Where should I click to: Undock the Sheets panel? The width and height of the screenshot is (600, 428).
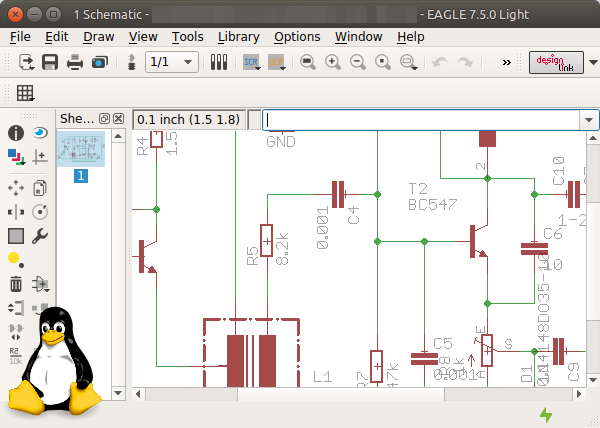(x=104, y=119)
